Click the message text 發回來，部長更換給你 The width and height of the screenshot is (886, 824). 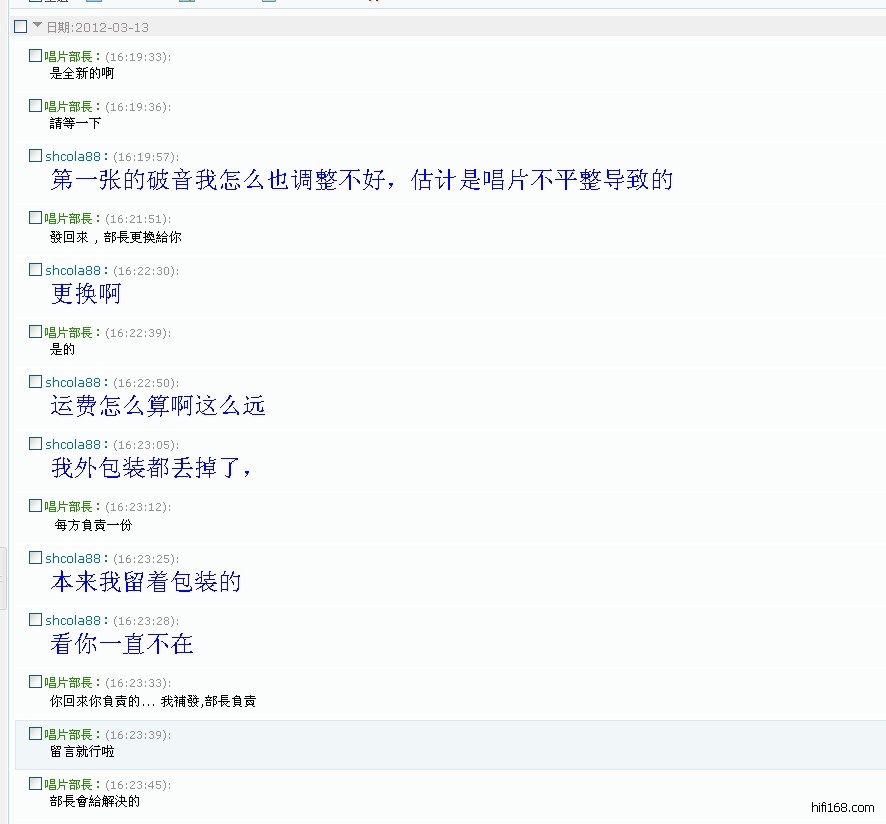[116, 237]
